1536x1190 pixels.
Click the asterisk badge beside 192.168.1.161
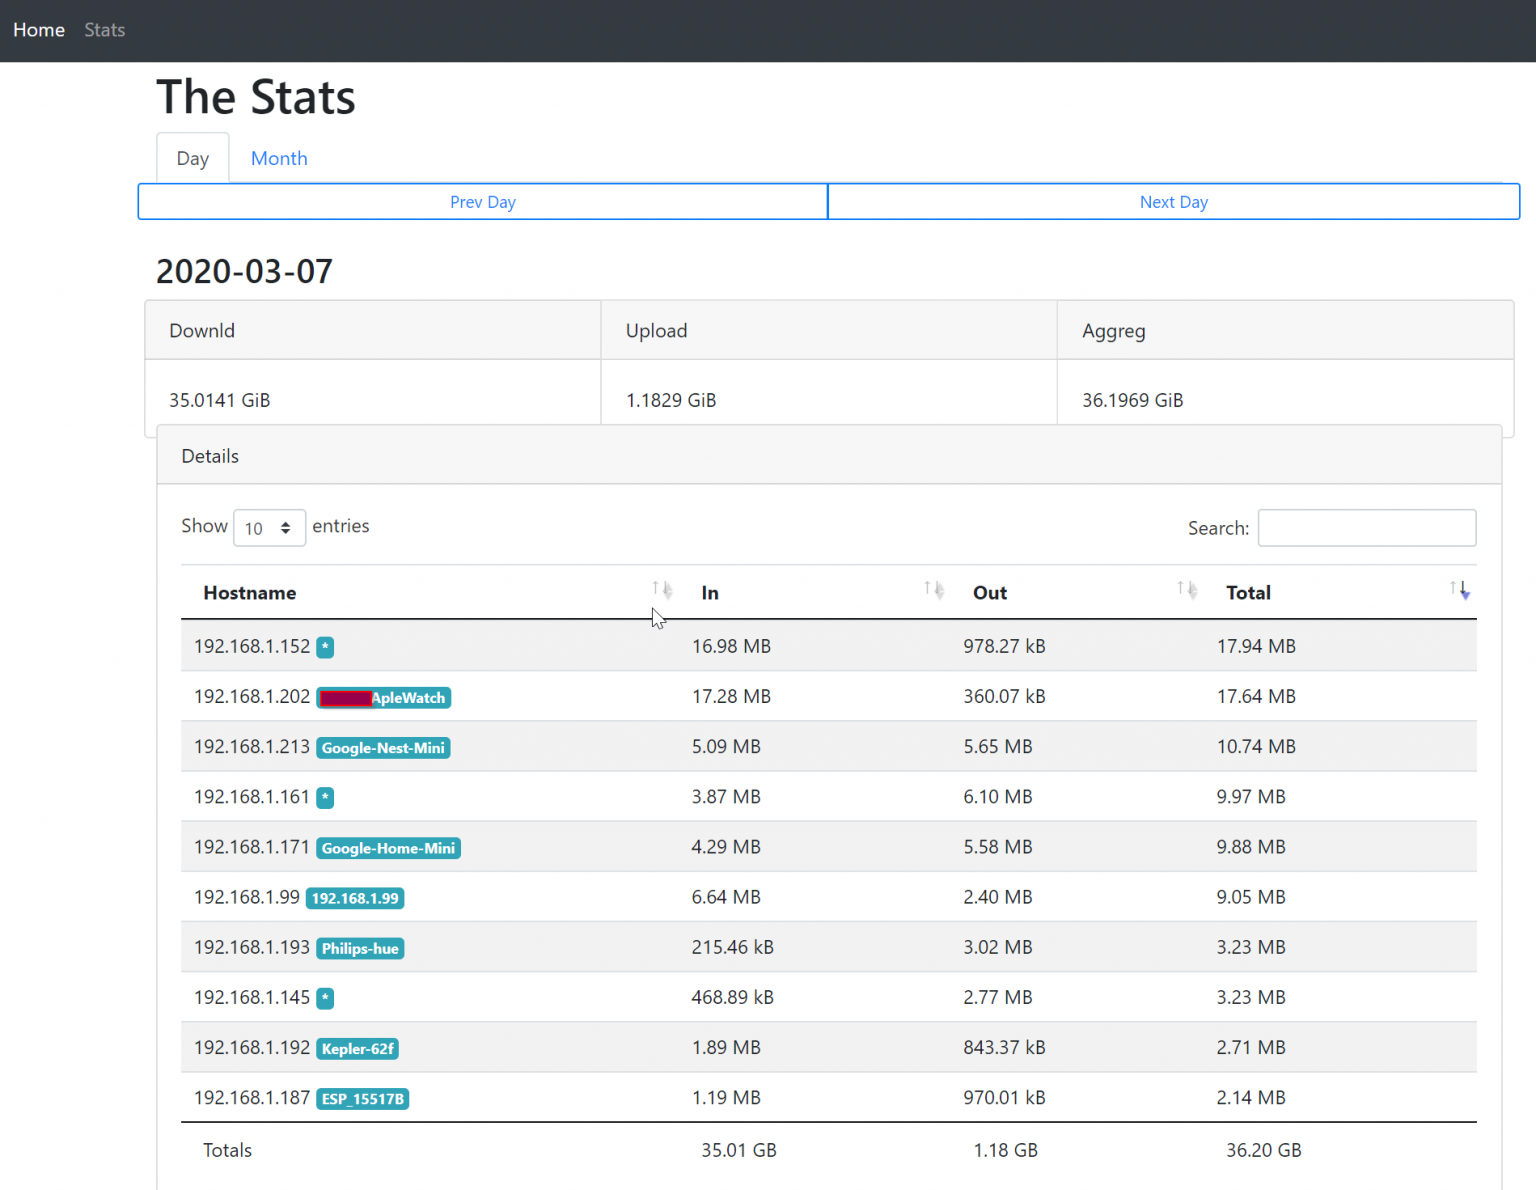click(325, 798)
